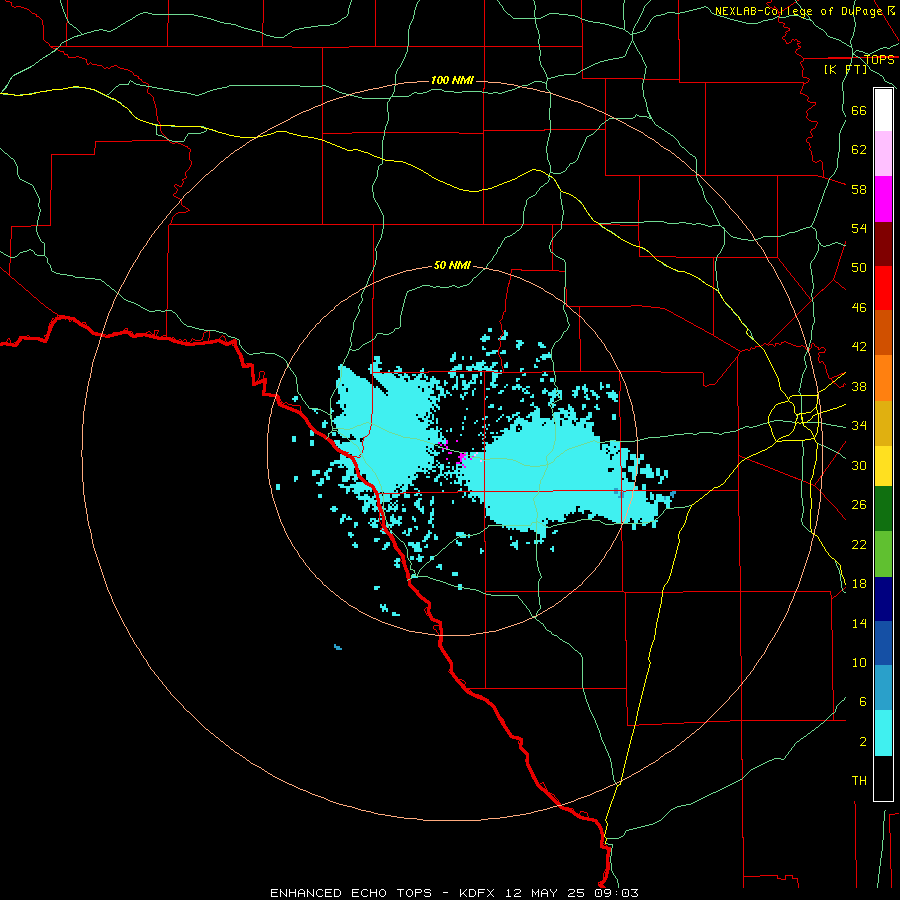This screenshot has width=900, height=900.
Task: Click the cyan swatch in the legend
Action: [x=883, y=733]
